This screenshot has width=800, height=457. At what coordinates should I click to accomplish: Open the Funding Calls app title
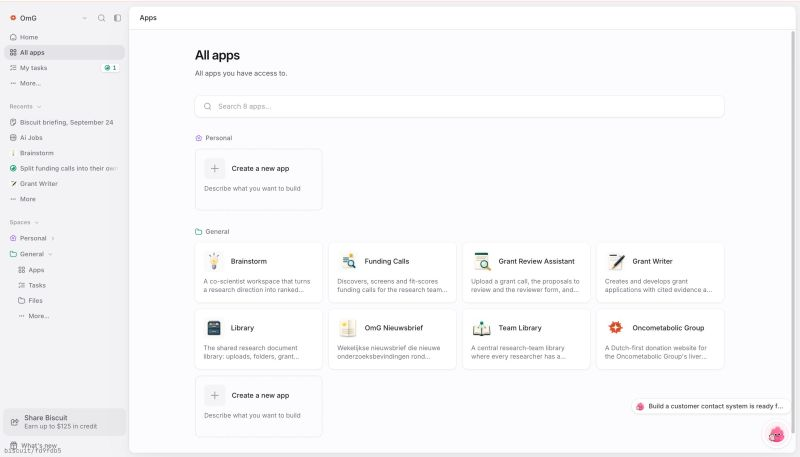click(x=387, y=261)
